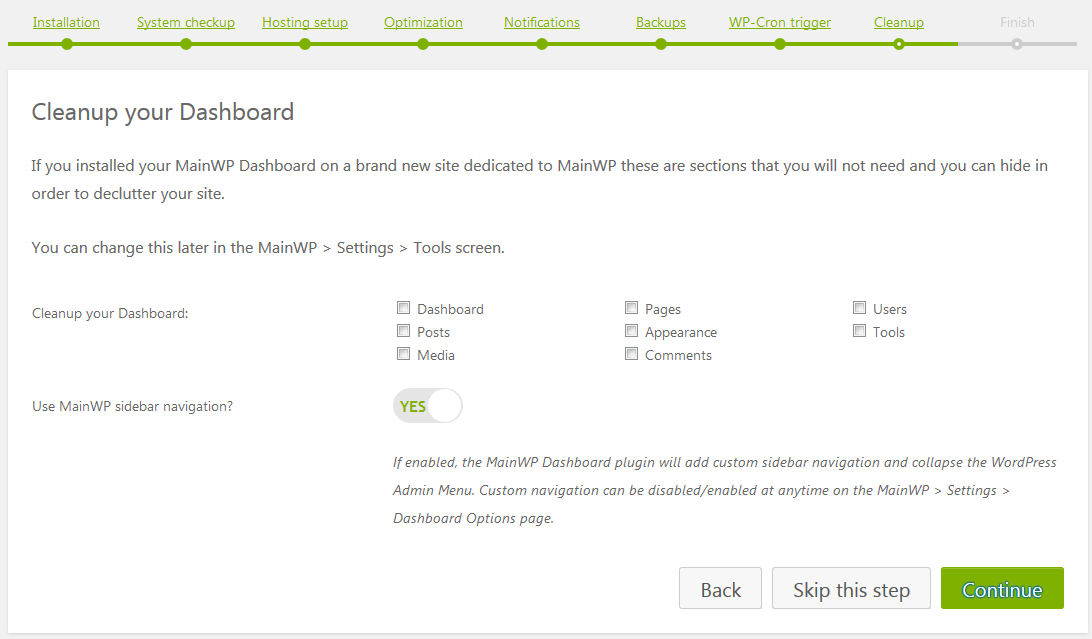The height and width of the screenshot is (639, 1092).
Task: Open the System checkup step
Action: coord(186,22)
